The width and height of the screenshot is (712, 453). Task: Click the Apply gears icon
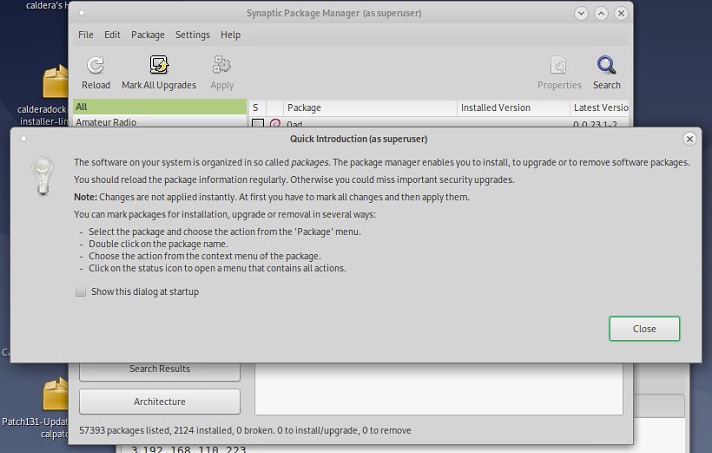(x=222, y=66)
